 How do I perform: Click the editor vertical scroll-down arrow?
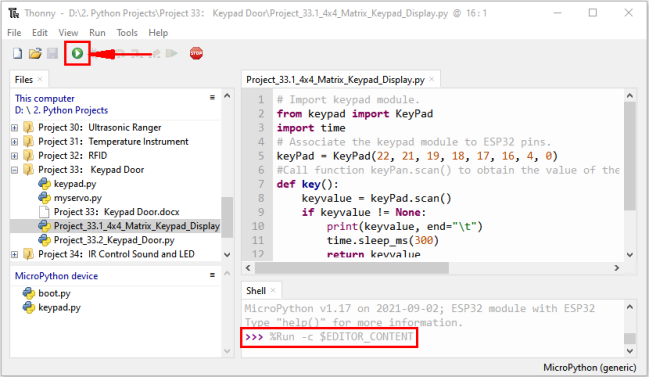click(x=630, y=255)
